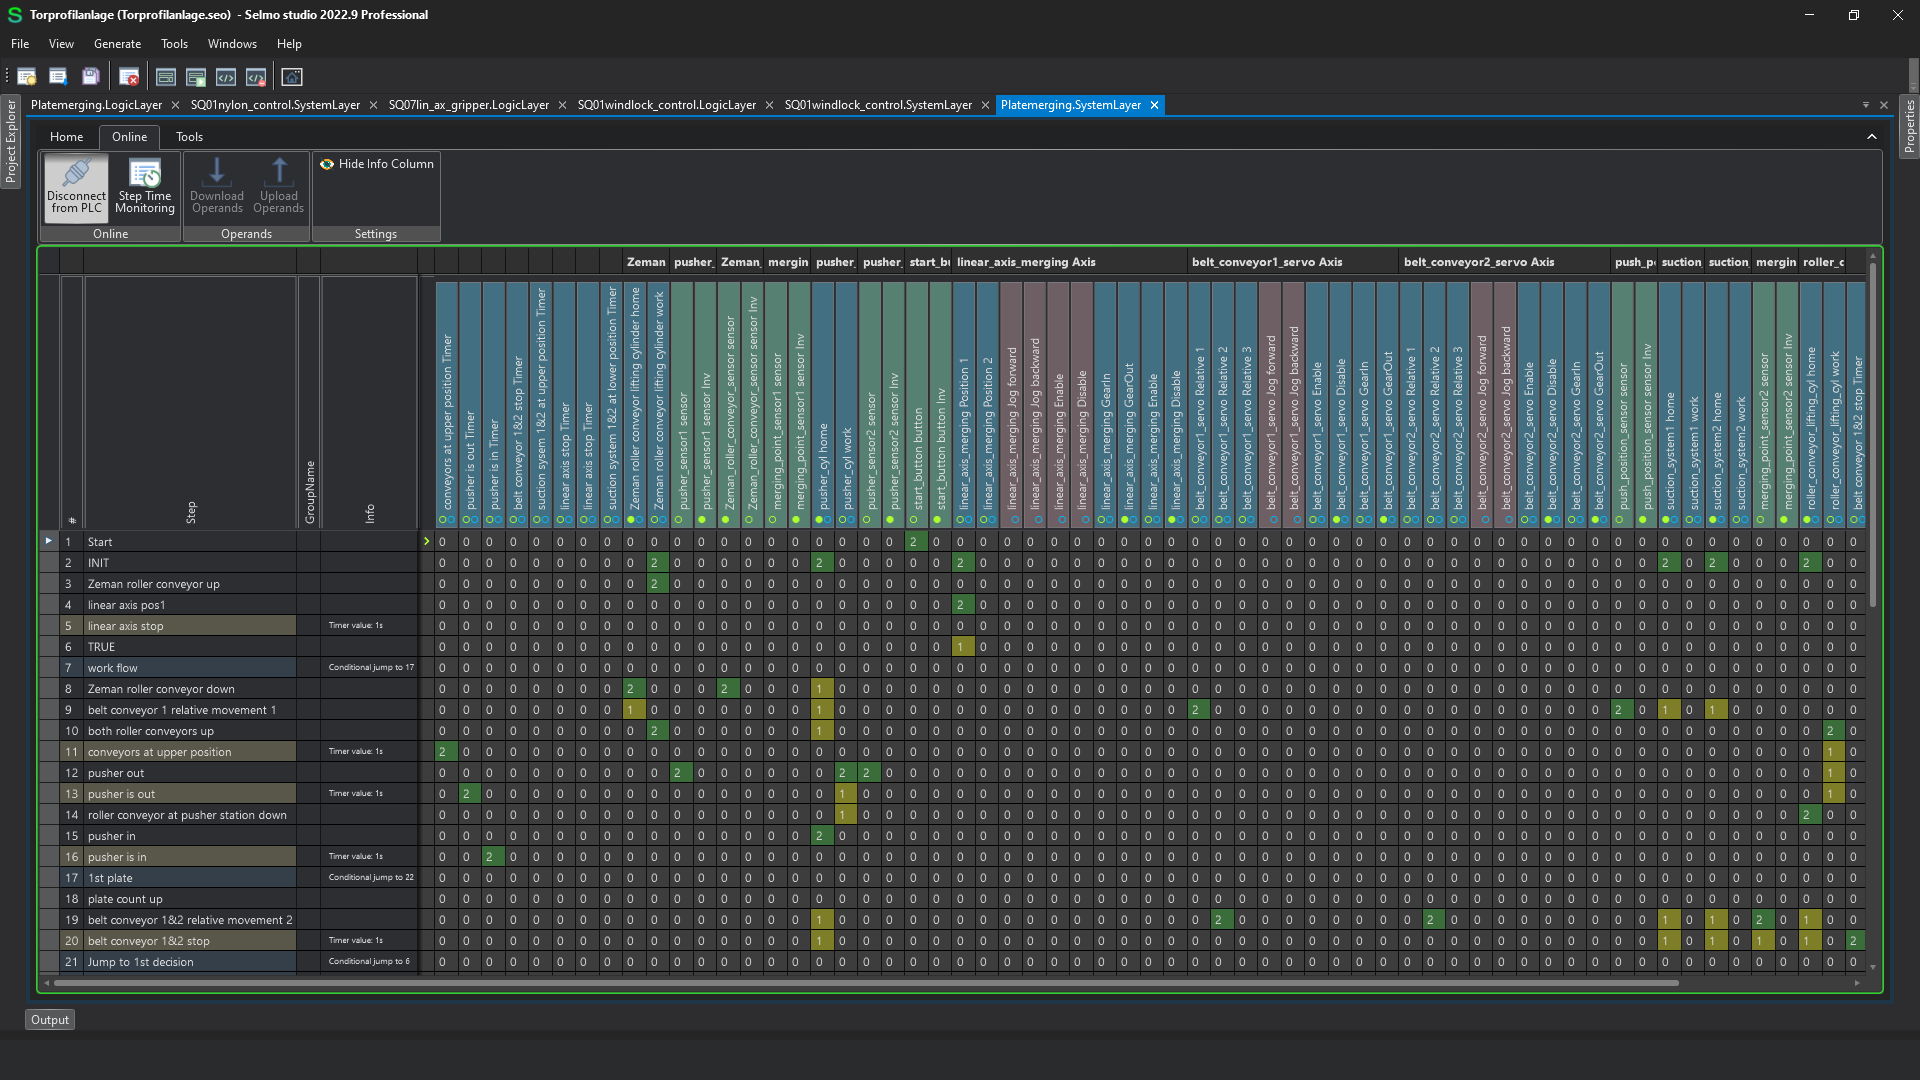The height and width of the screenshot is (1080, 1920).
Task: Open the Generate menu
Action: pos(117,44)
